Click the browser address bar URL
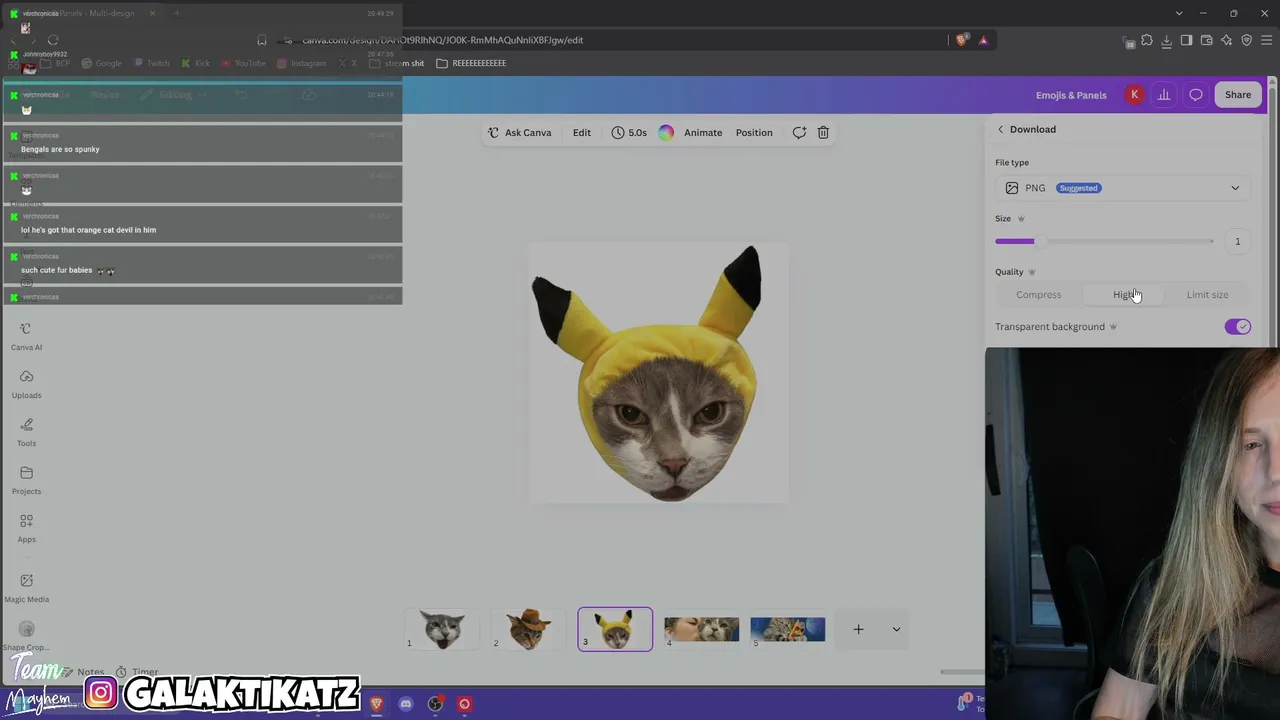 coord(443,40)
